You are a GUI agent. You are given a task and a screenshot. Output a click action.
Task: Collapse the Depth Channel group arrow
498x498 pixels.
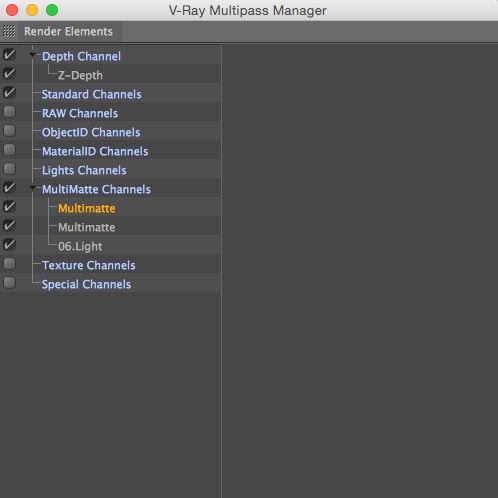click(32, 55)
